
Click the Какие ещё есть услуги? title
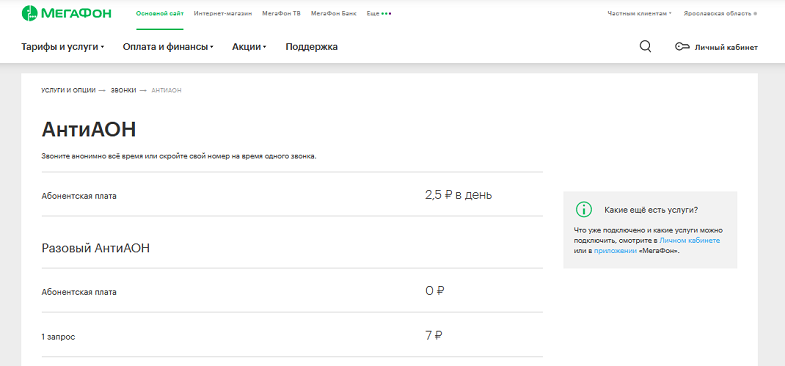[x=651, y=210]
